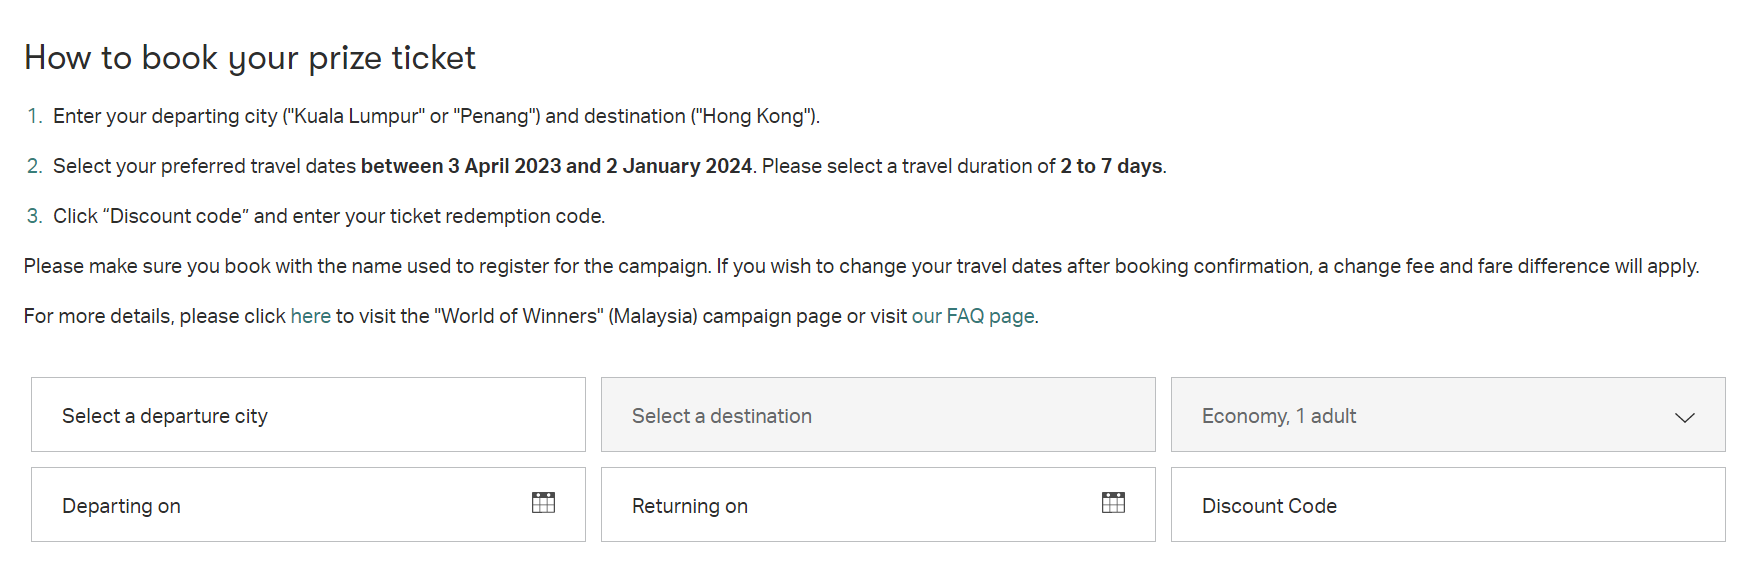Image resolution: width=1741 pixels, height=580 pixels.
Task: Follow the "here" campaign page link
Action: (x=310, y=316)
